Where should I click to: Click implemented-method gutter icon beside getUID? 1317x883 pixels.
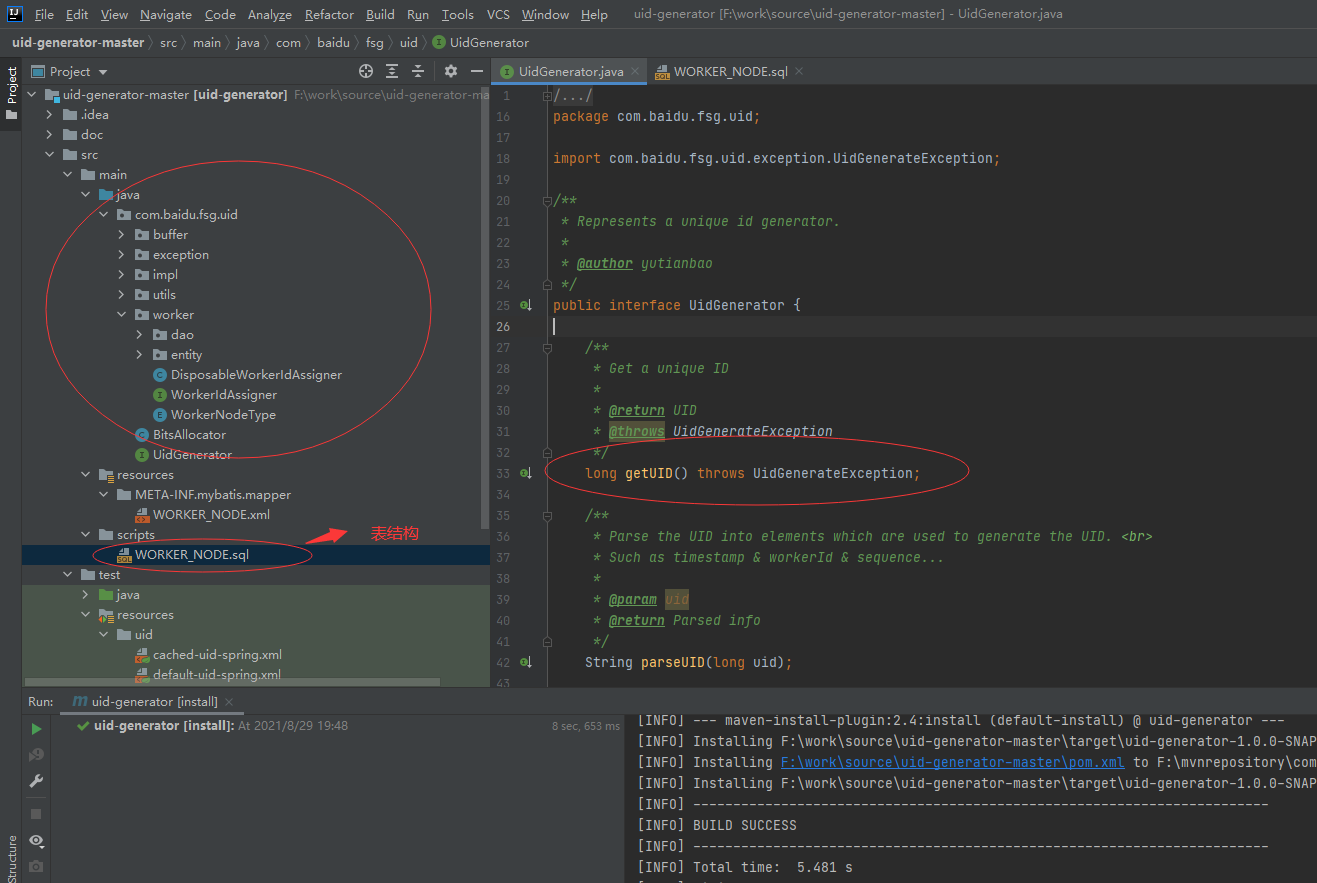526,473
